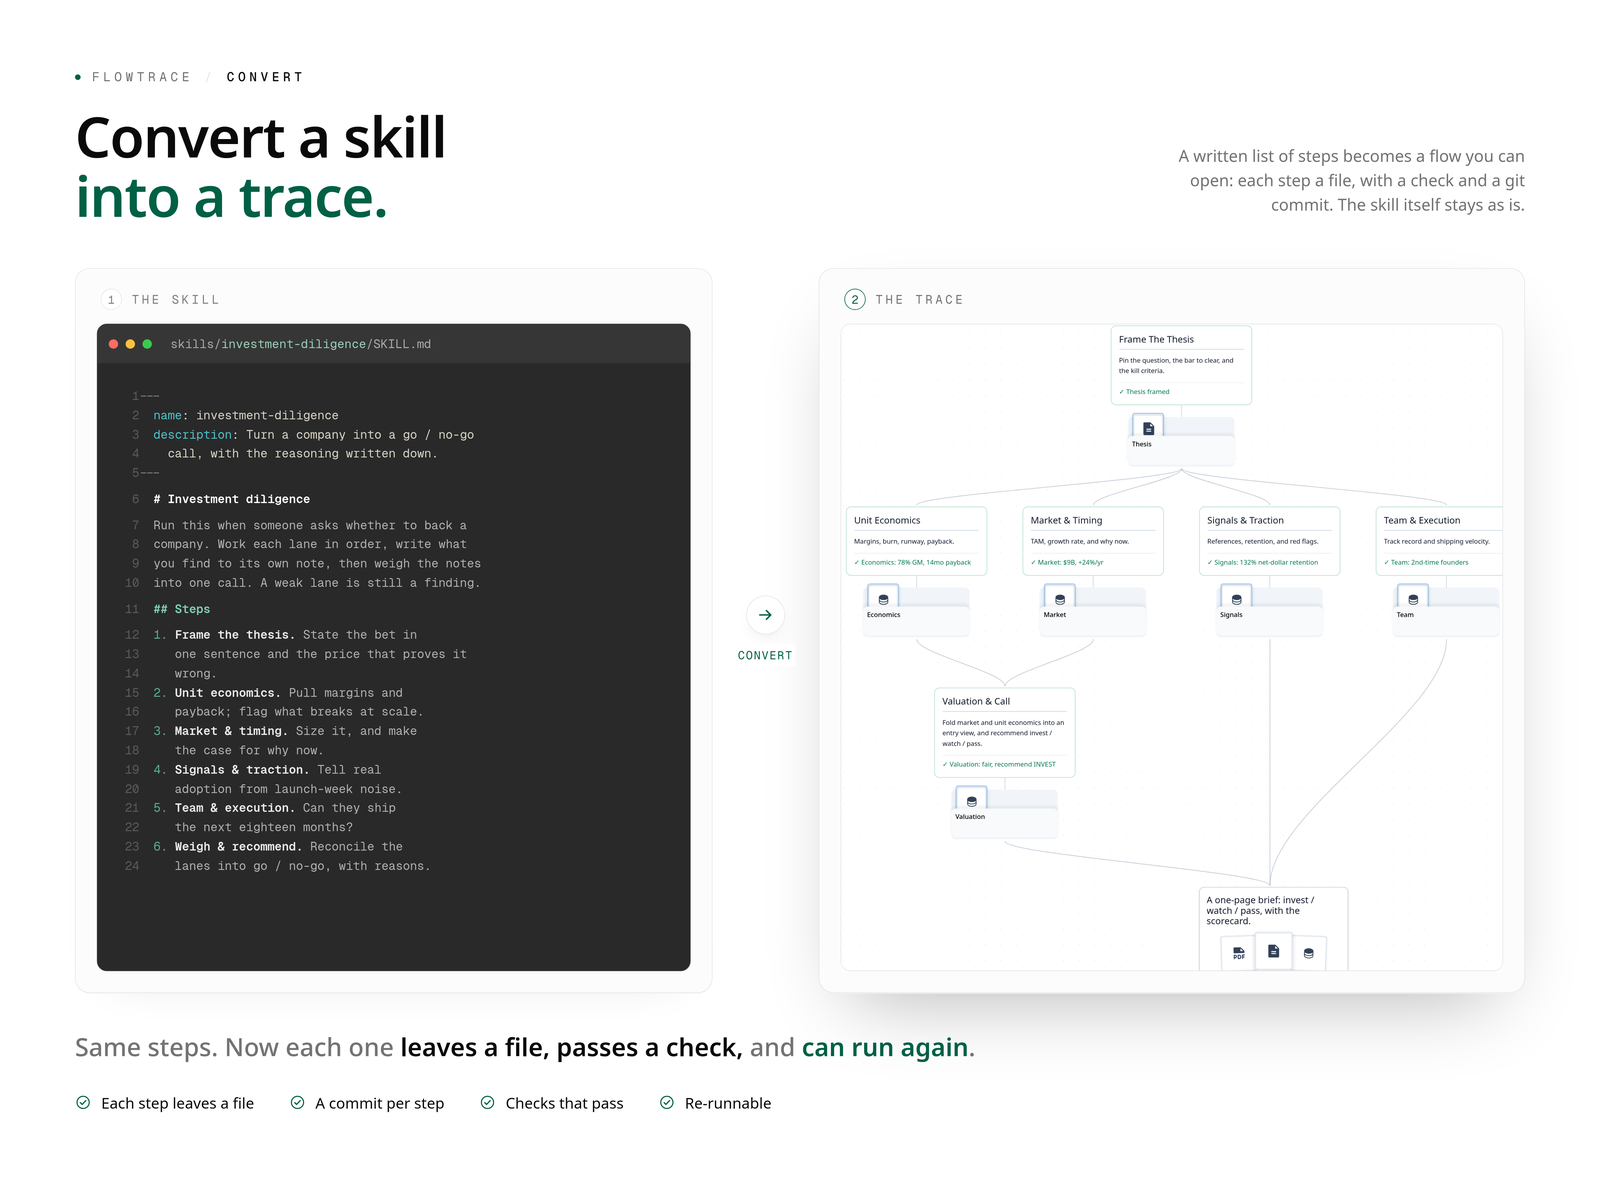Click the THE SKILL panel heading

(176, 300)
